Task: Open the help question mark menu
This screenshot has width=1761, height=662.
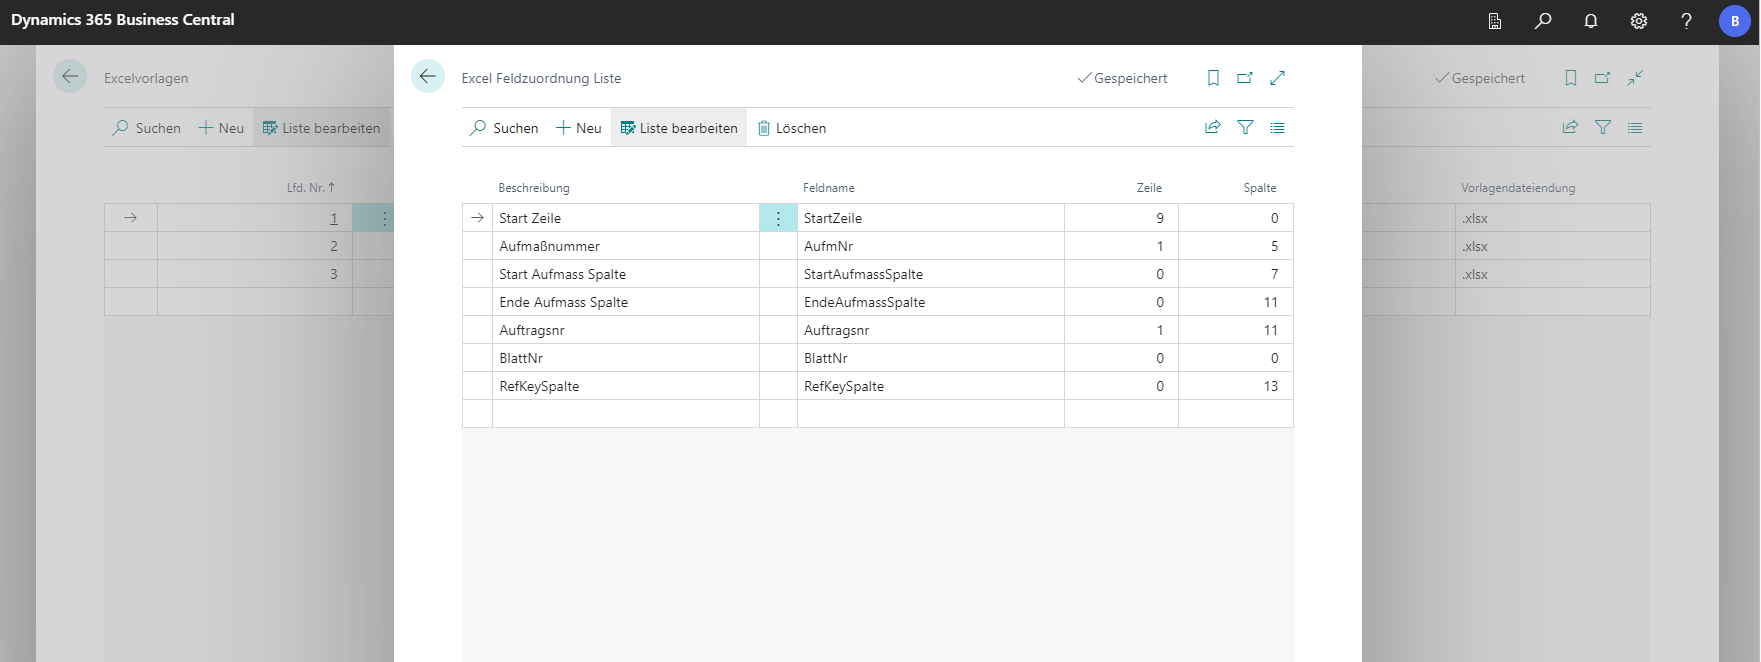Action: [x=1686, y=21]
